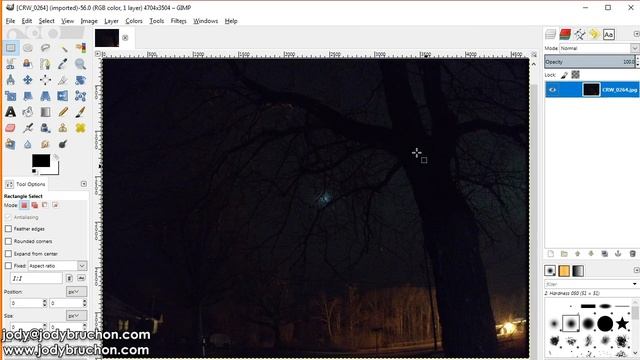Screen dimensions: 640x360
Task: Select the Clone stamp tool
Action: pos(63,128)
